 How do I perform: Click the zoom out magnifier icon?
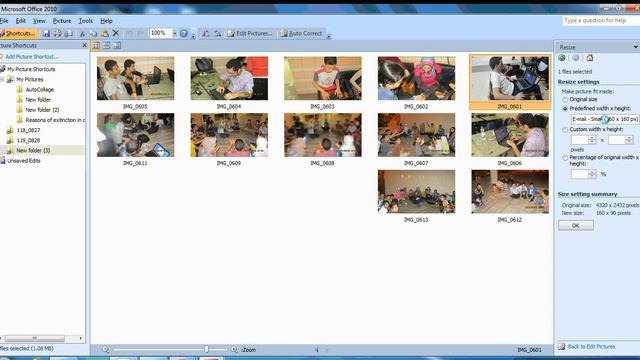(105, 349)
